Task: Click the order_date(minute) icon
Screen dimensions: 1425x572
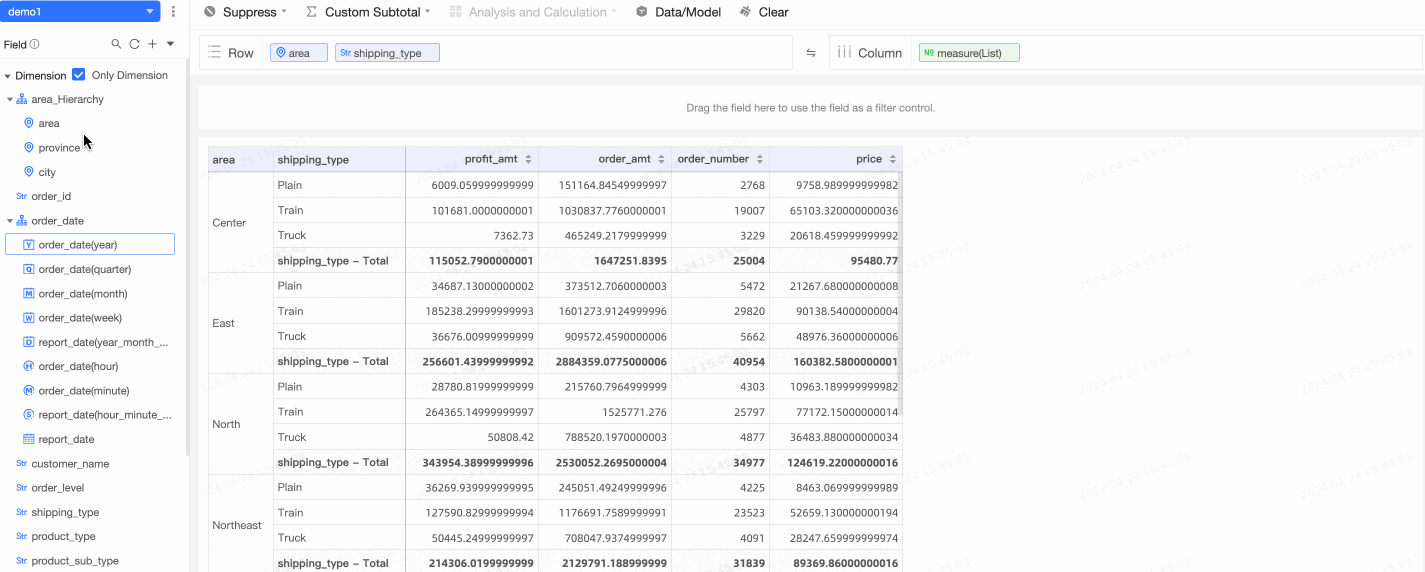Action: pyautogui.click(x=29, y=391)
